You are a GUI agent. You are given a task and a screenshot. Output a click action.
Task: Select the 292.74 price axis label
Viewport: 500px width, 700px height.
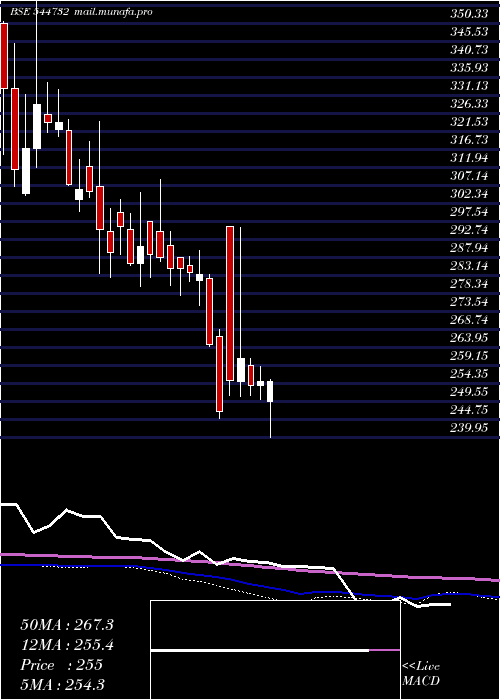[x=469, y=230]
